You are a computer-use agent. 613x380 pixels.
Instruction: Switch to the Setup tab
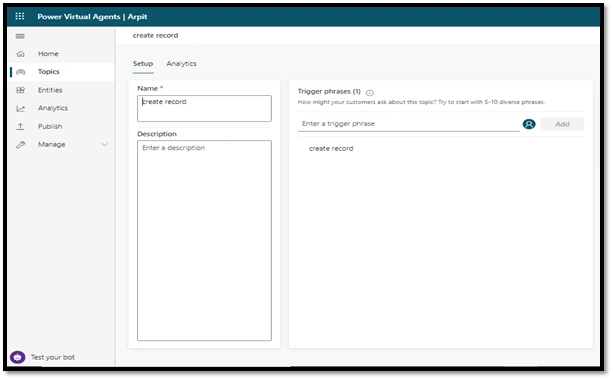point(143,64)
